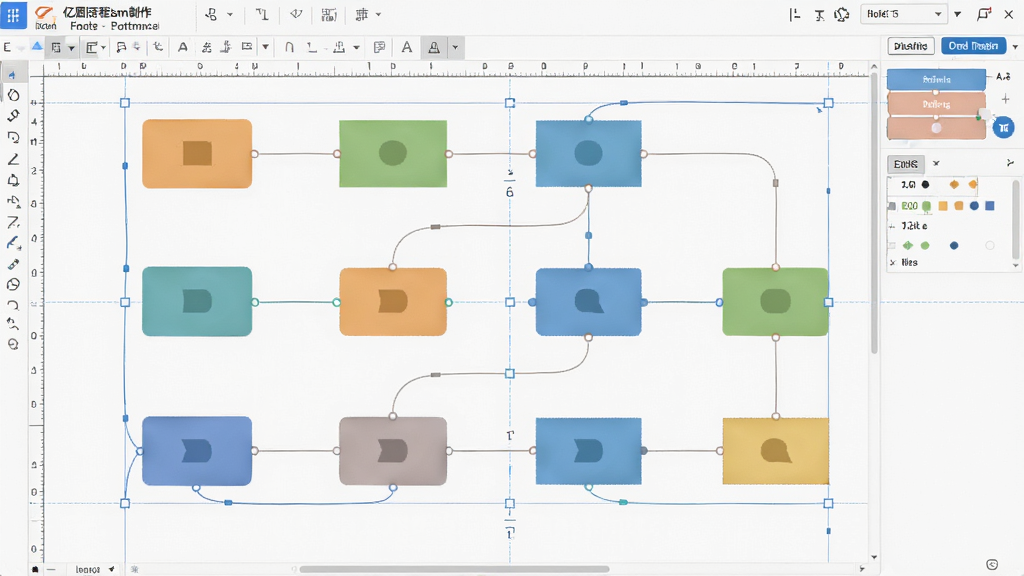
Task: Click the blue triangle icon in the toolbar
Action: pos(37,46)
